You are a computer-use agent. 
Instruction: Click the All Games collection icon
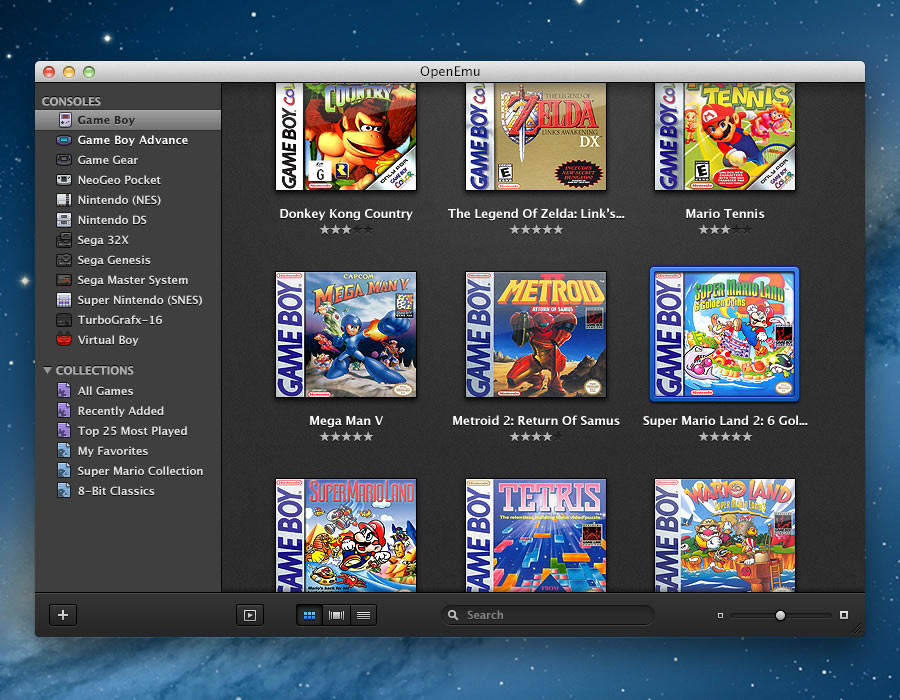pyautogui.click(x=64, y=391)
